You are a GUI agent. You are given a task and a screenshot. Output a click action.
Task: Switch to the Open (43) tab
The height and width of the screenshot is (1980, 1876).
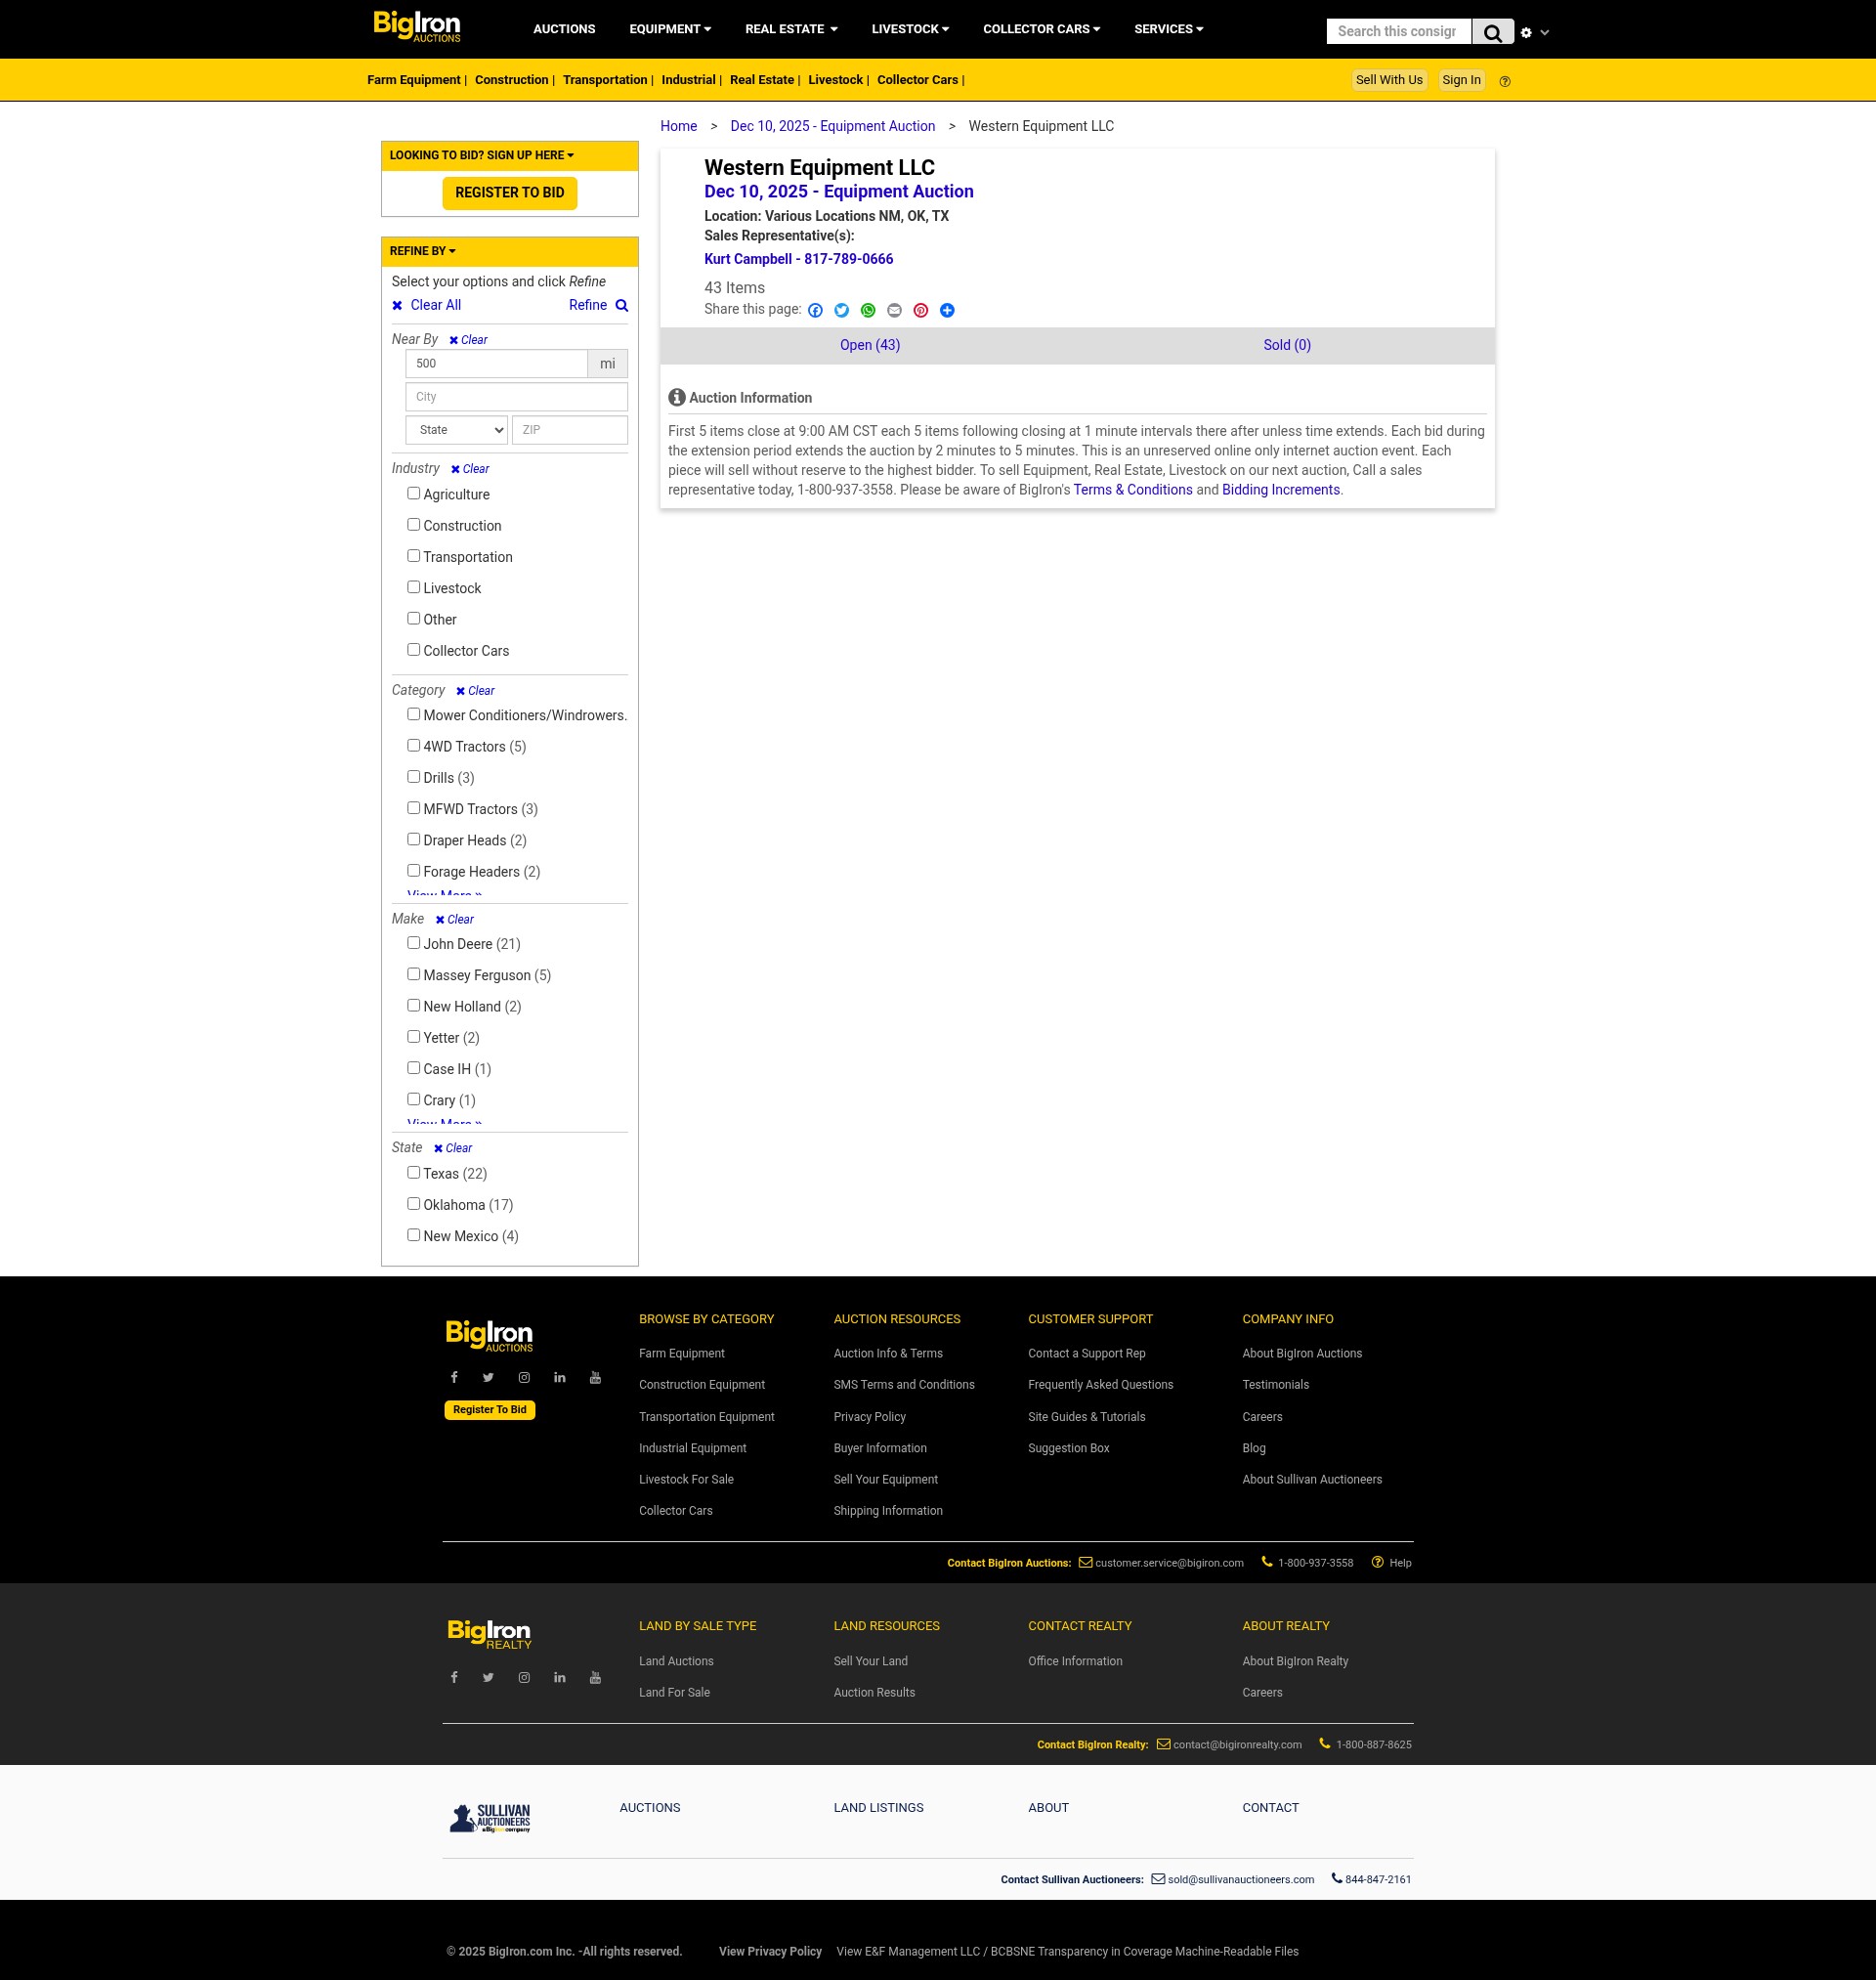pos(870,346)
